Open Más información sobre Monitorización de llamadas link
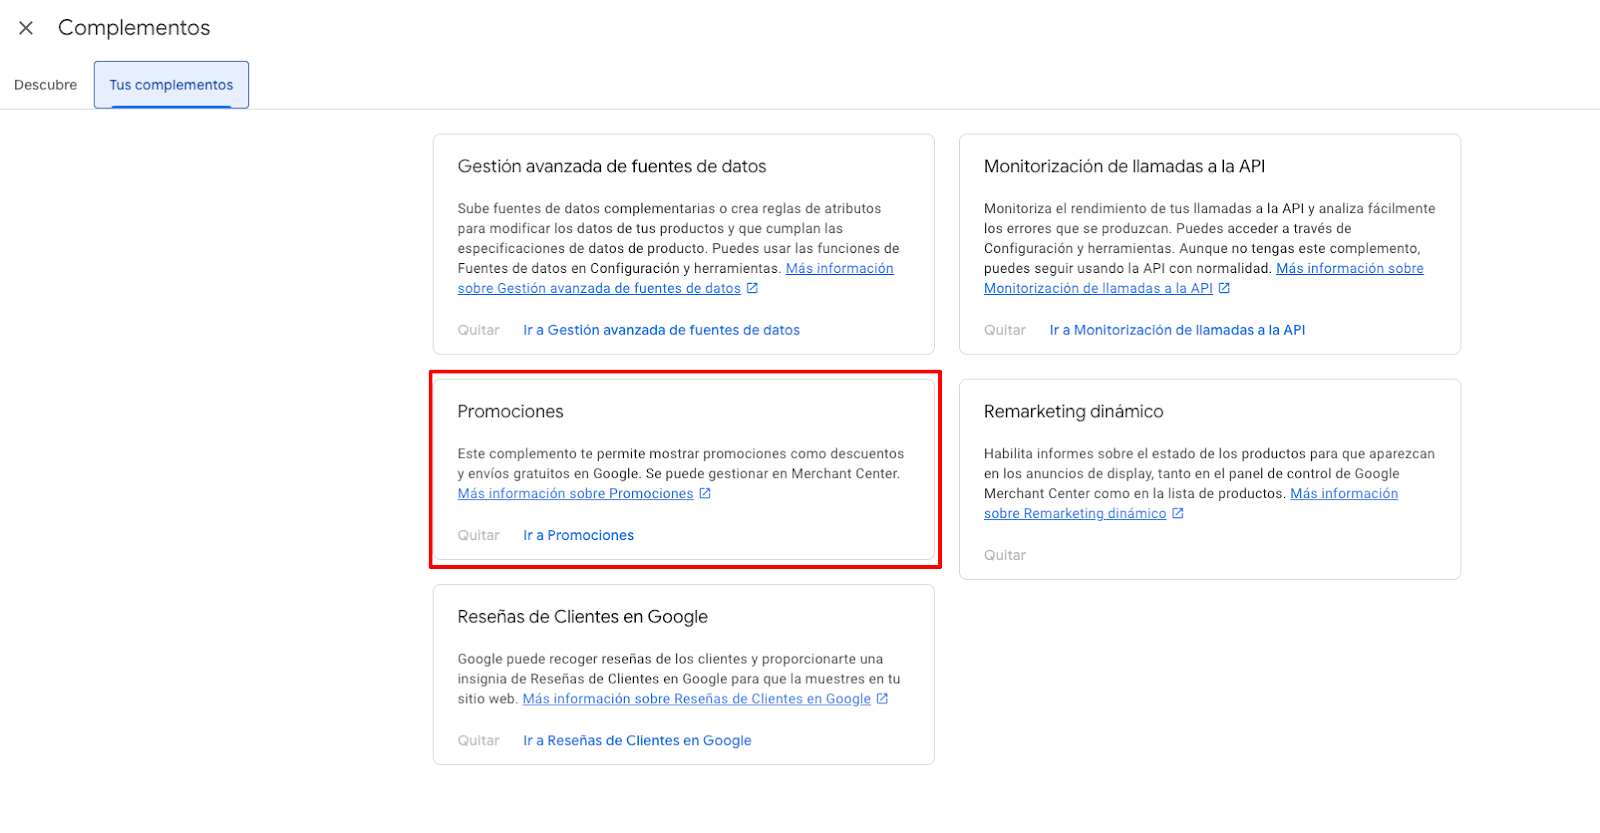Viewport: 1600px width, 833px height. coord(1204,278)
